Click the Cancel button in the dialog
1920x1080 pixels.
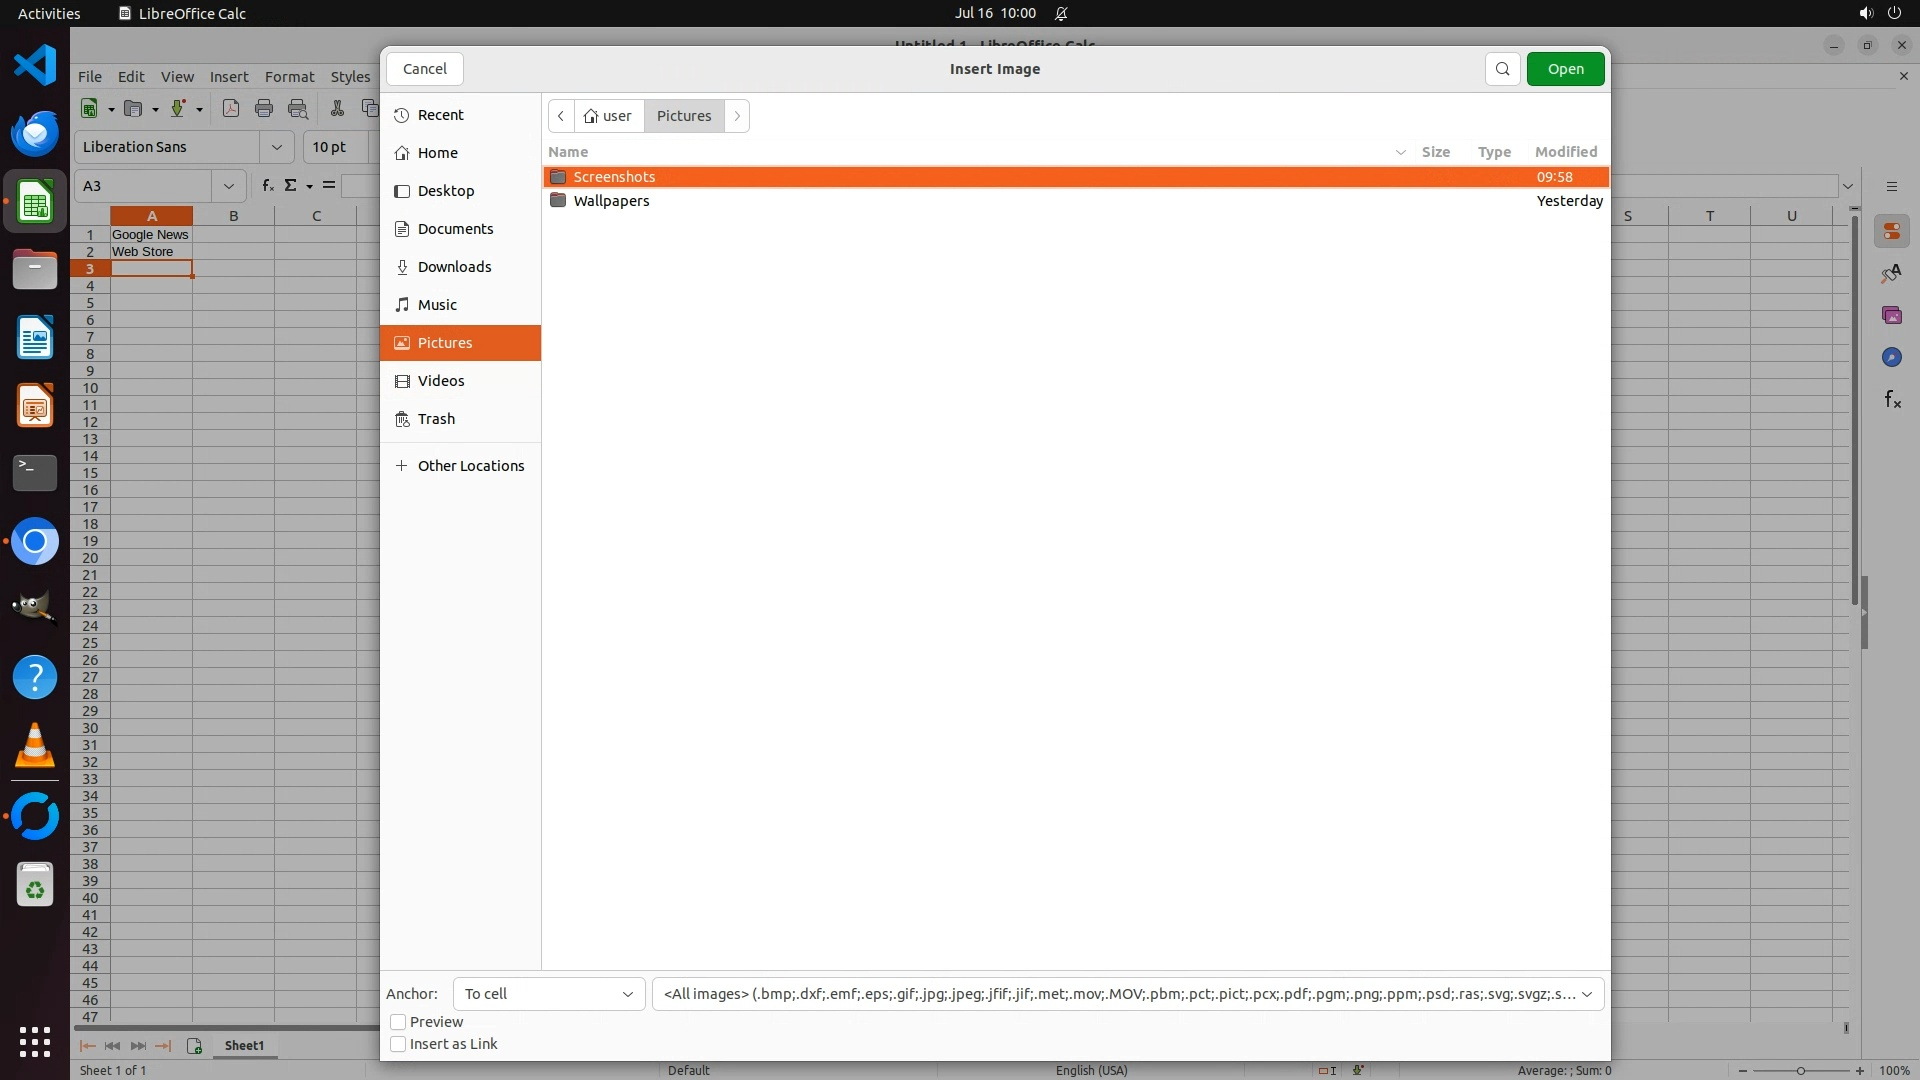(x=424, y=69)
